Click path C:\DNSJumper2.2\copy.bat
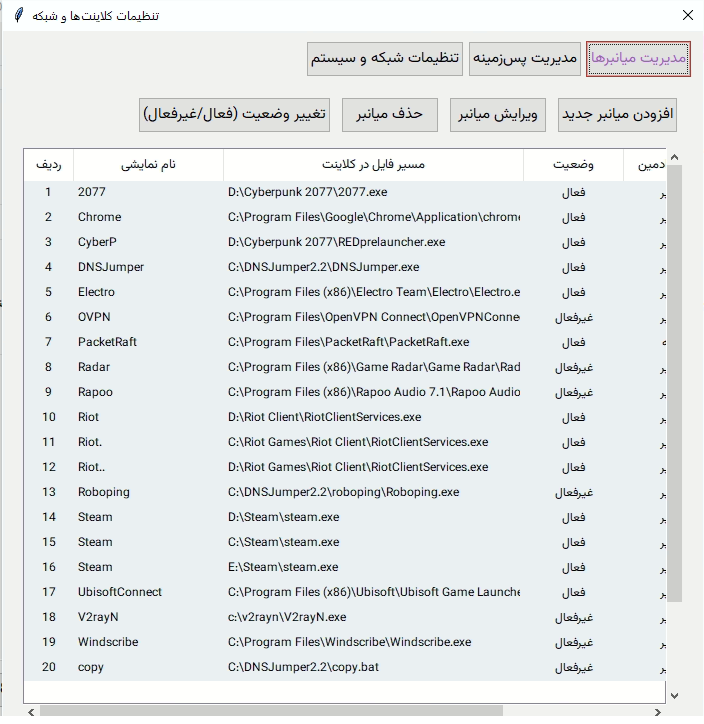The width and height of the screenshot is (704, 724). (x=303, y=667)
